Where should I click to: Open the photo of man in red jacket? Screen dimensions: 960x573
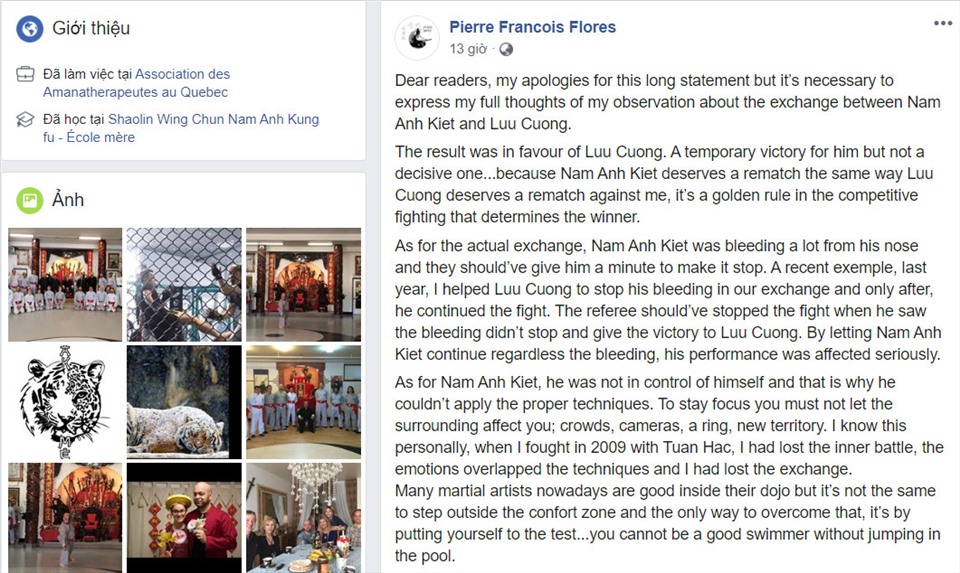coord(184,518)
